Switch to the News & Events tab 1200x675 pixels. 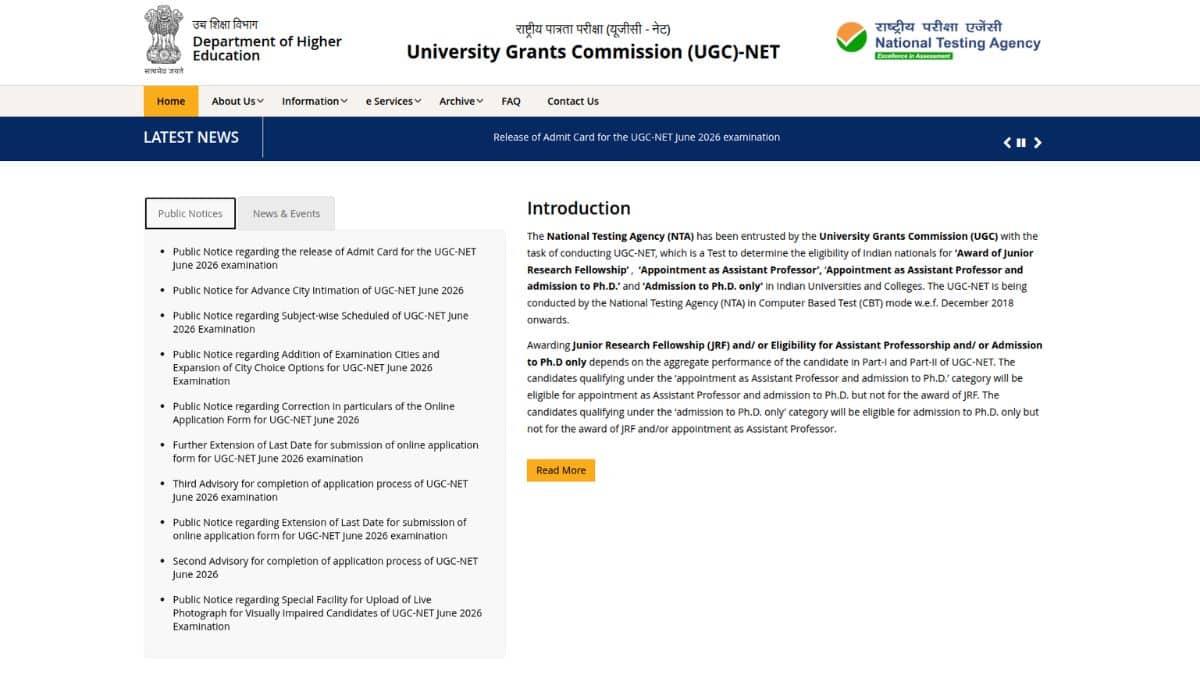tap(286, 214)
